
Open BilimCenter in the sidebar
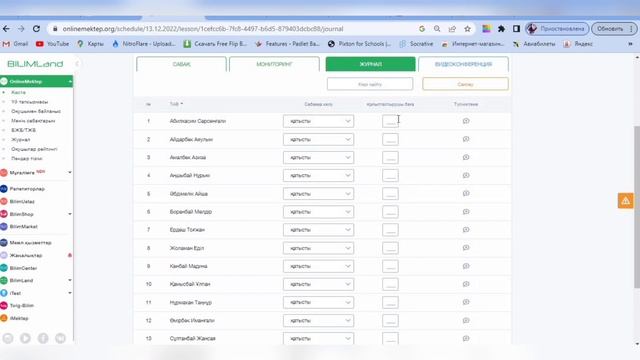pyautogui.click(x=23, y=268)
